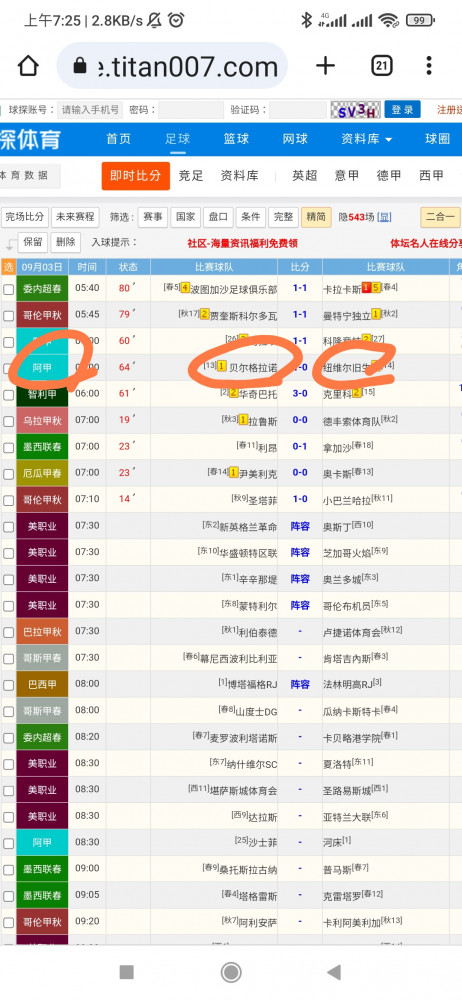Expand the 资料库 dropdown in top navigation

[x=367, y=139]
